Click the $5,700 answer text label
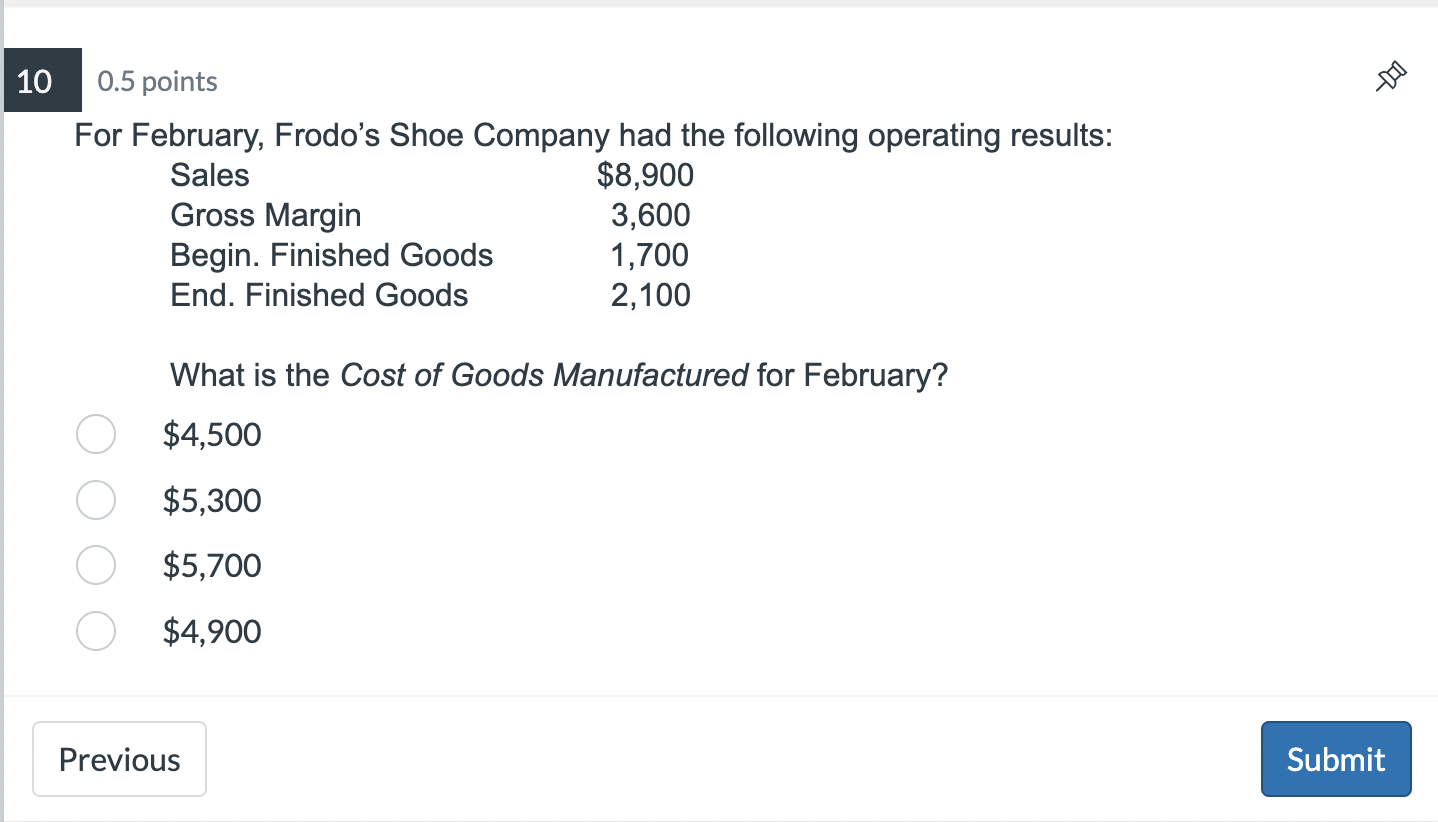The height and width of the screenshot is (822, 1438). pos(211,565)
